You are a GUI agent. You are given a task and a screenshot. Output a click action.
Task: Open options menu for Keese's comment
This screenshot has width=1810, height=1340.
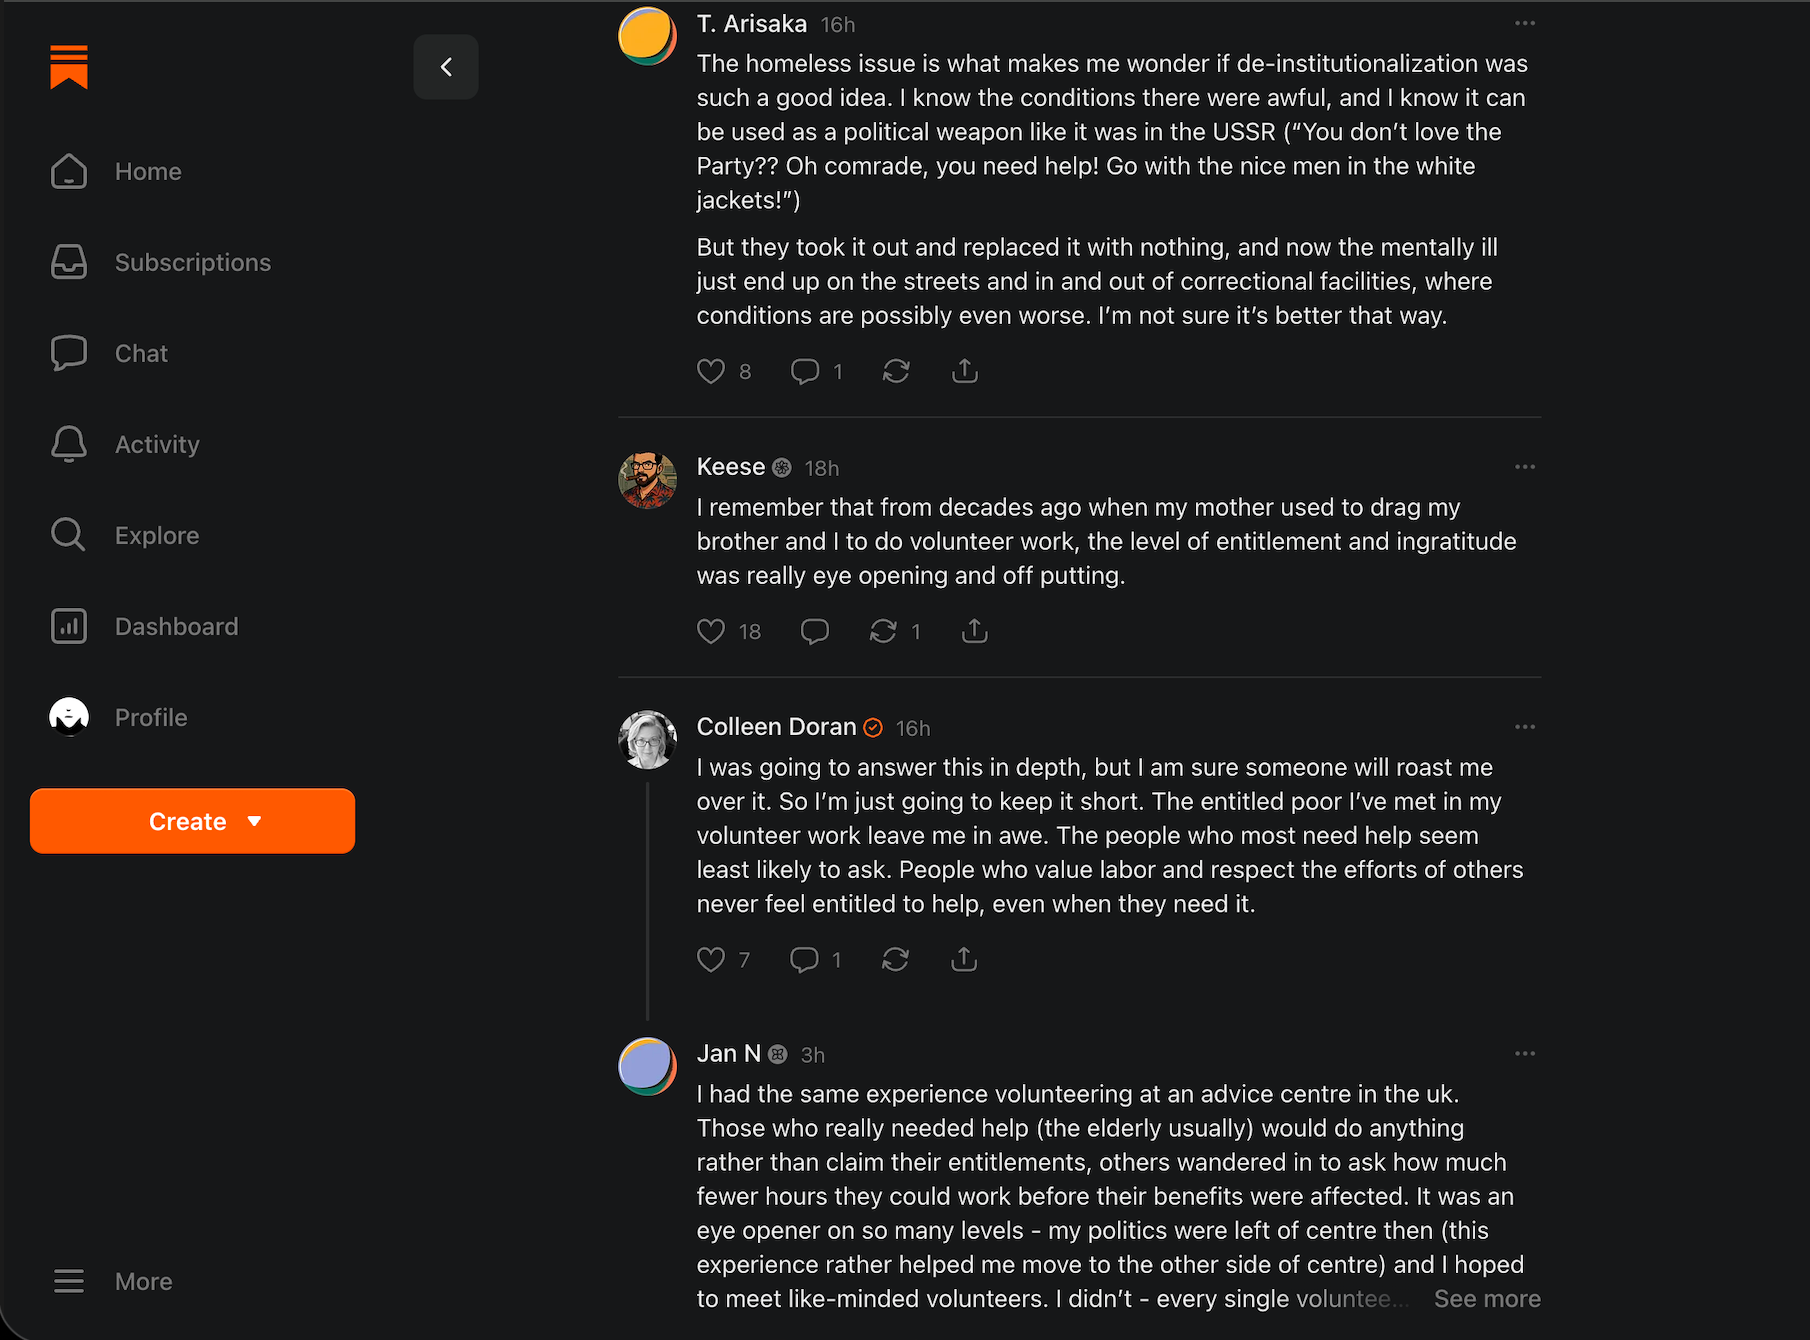(1525, 467)
